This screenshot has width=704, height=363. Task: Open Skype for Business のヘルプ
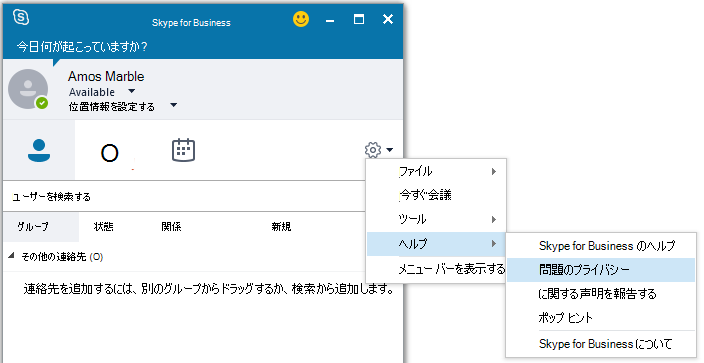pos(601,246)
